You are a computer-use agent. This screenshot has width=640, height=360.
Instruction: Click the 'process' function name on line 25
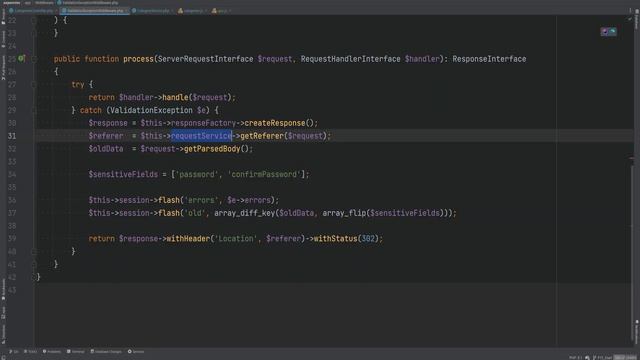(138, 59)
